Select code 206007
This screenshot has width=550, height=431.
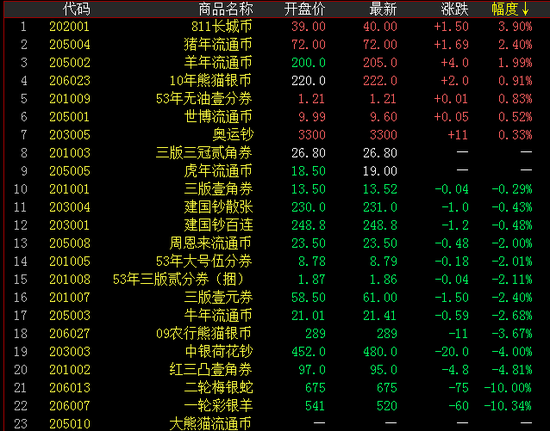[x=69, y=406]
